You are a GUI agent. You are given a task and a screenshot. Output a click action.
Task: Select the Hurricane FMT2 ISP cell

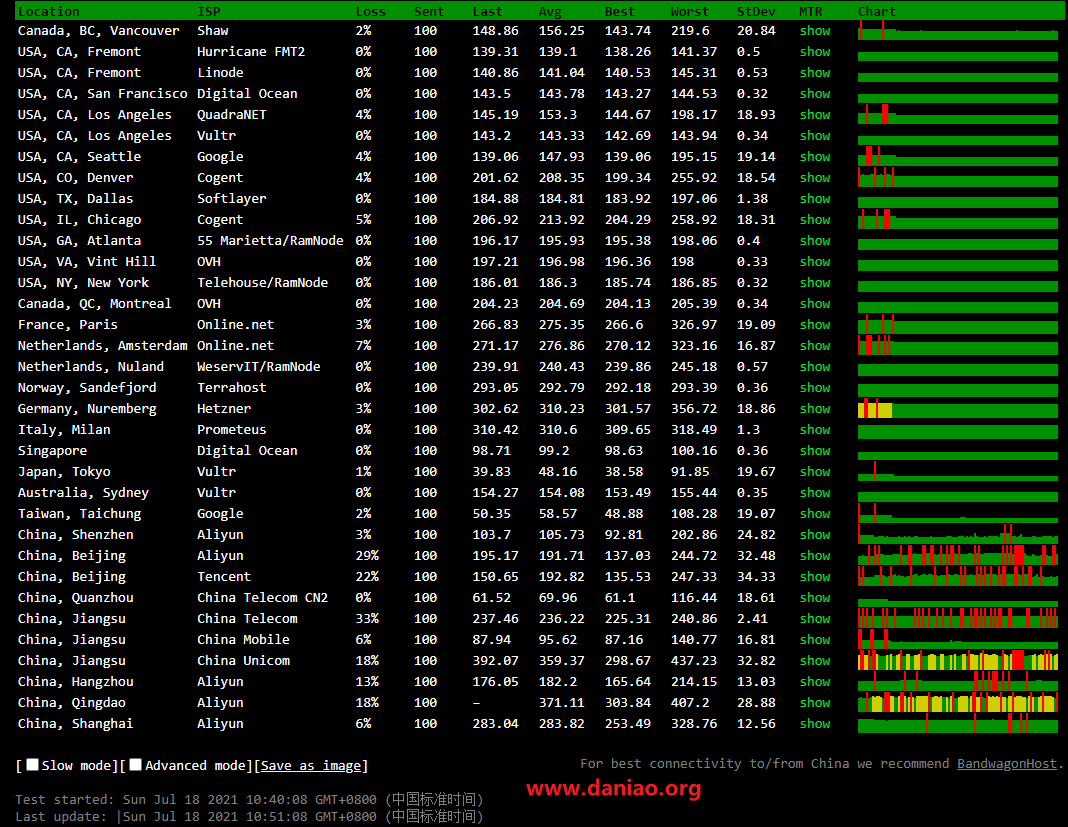tap(251, 52)
